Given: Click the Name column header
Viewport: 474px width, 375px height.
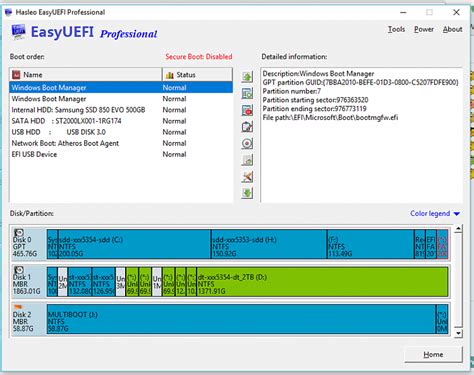Looking at the screenshot, I should pos(86,75).
